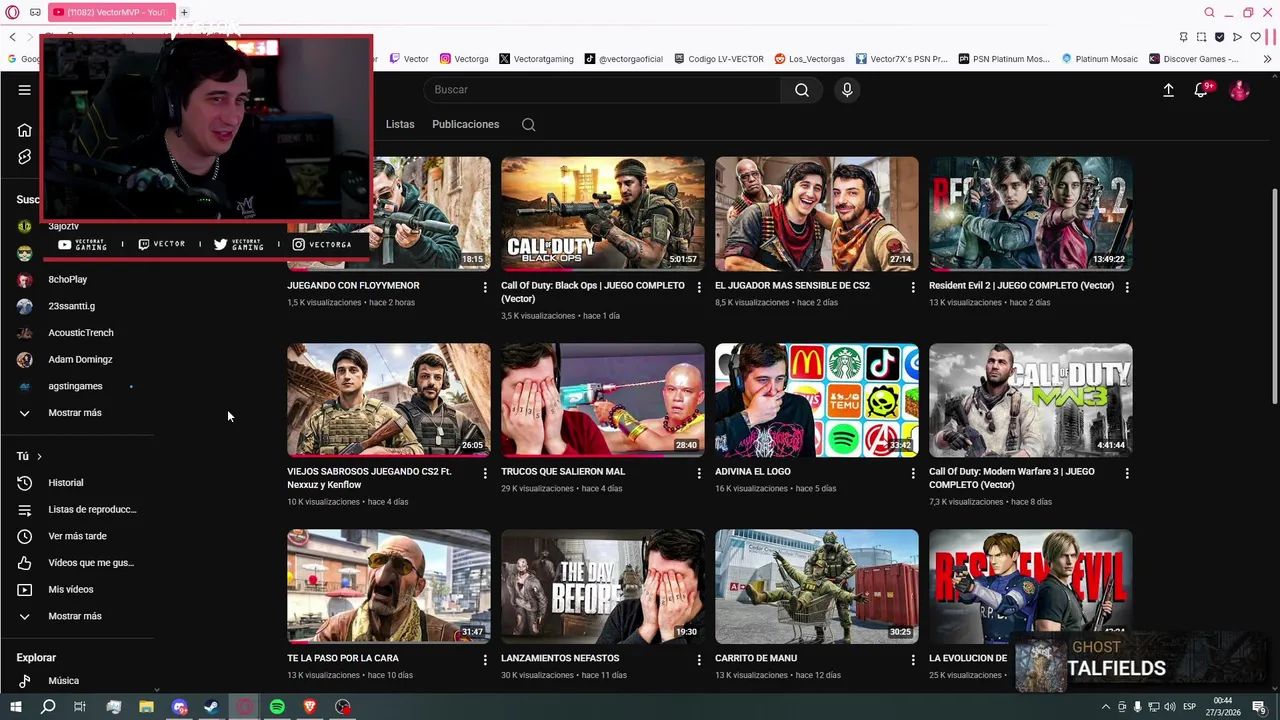Open new browser tab with plus

click(x=184, y=12)
